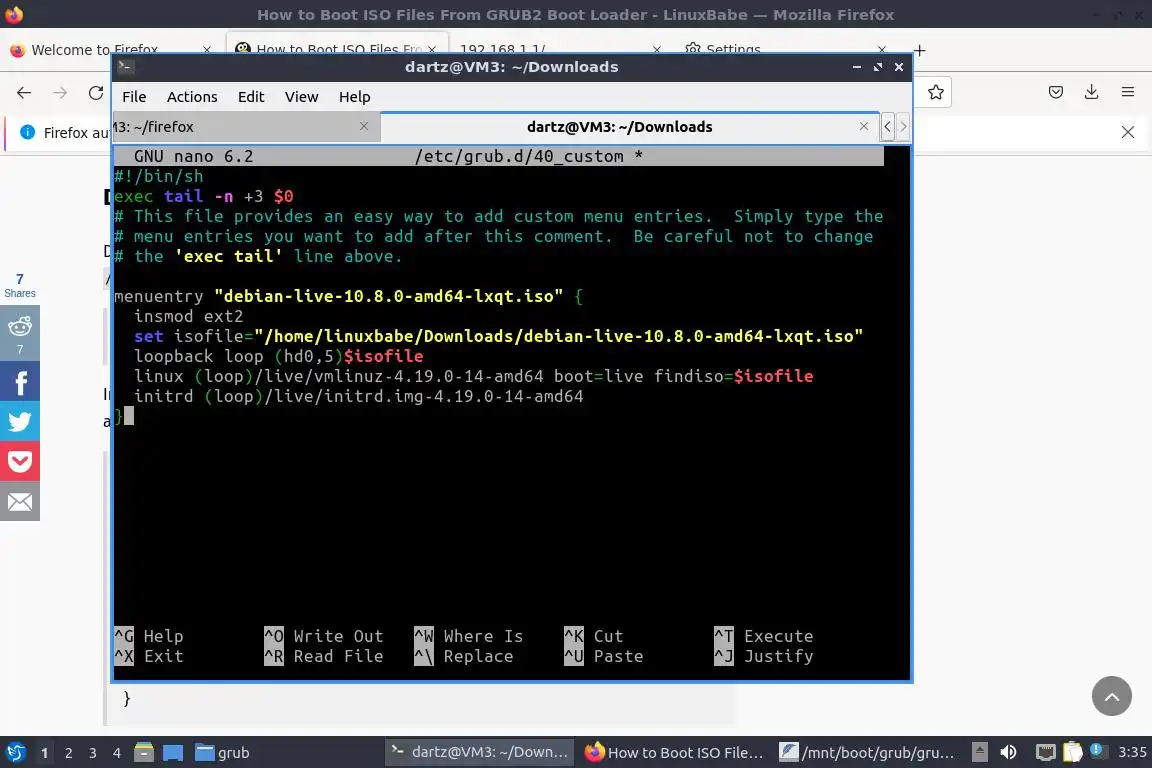Image resolution: width=1152 pixels, height=768 pixels.
Task: Click the 'exec tail -n +3 $0' line
Action: (x=204, y=196)
